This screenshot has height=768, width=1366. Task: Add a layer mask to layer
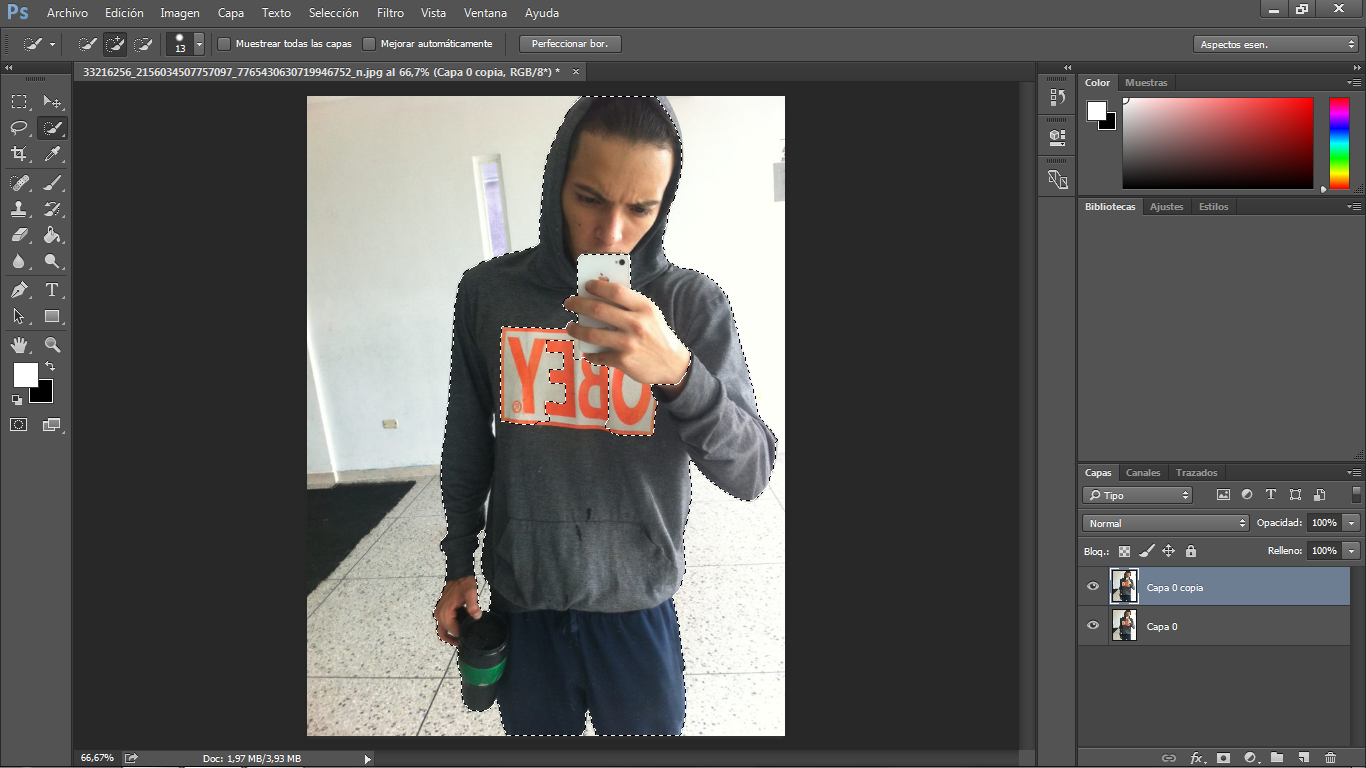click(x=1223, y=758)
